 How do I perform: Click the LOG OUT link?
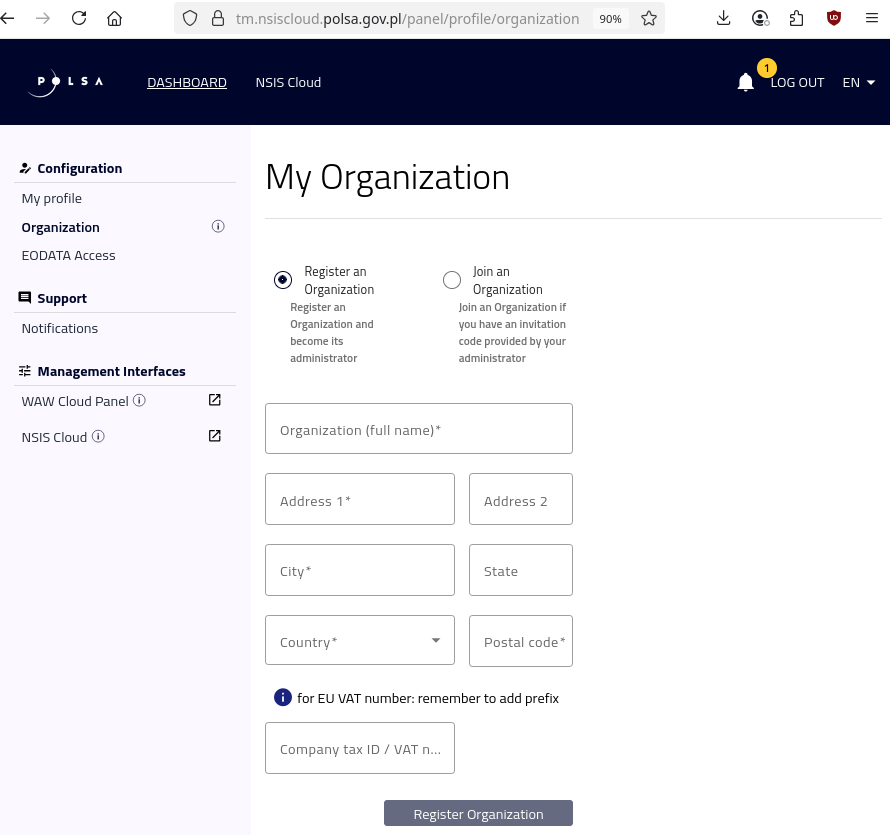click(x=797, y=82)
